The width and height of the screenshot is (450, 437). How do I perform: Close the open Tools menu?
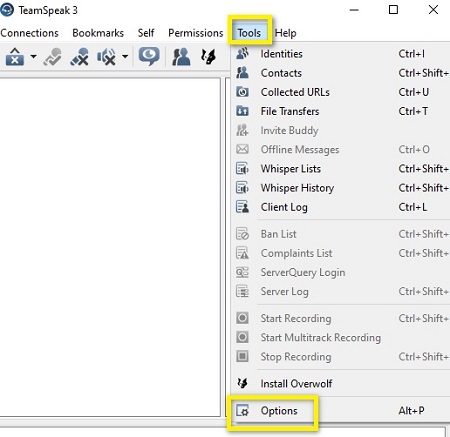click(x=249, y=33)
